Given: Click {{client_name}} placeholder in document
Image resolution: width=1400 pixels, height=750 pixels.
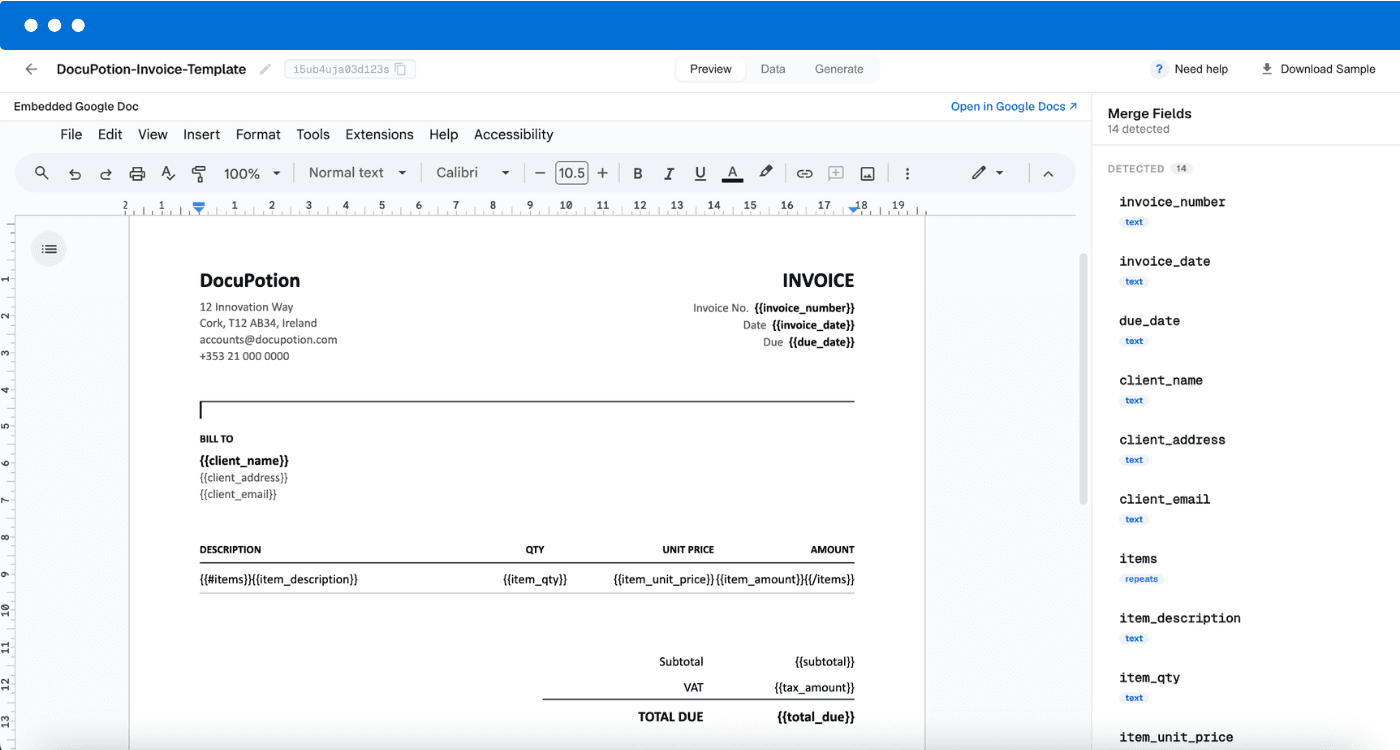Looking at the screenshot, I should click(244, 461).
